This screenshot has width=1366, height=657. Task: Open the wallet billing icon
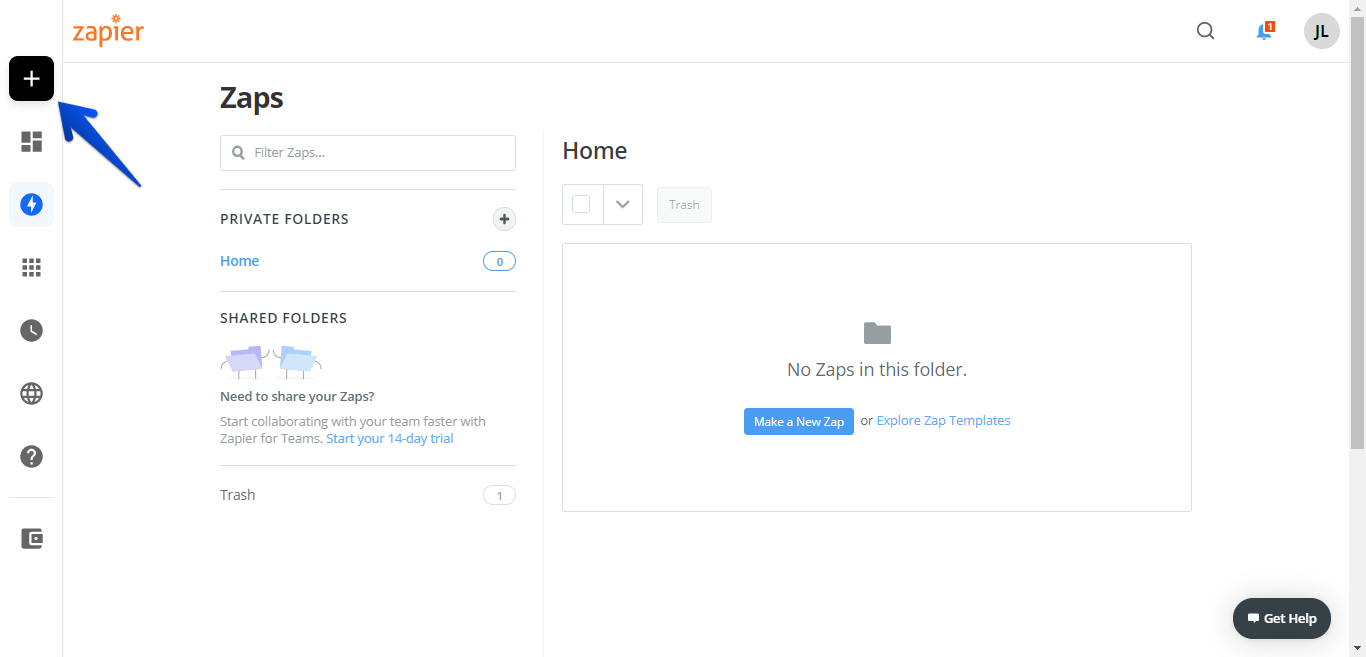[x=31, y=539]
